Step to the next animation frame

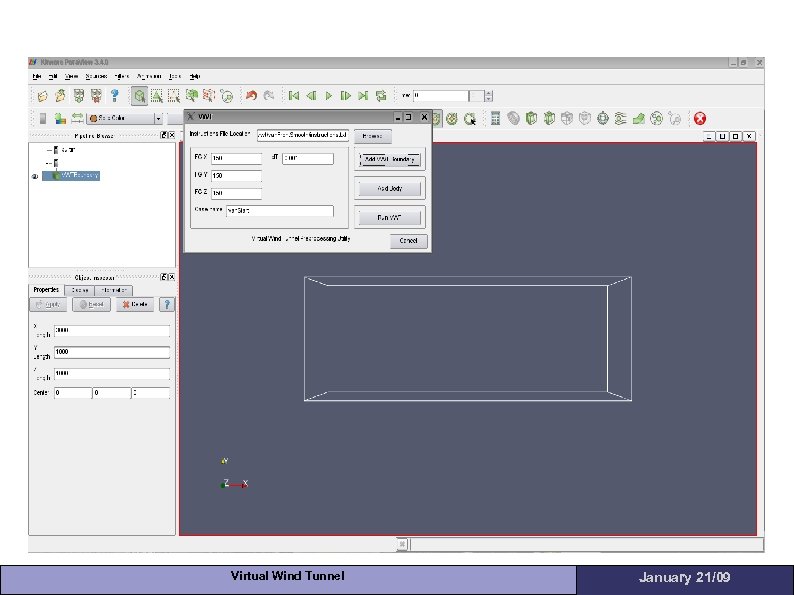pyautogui.click(x=345, y=95)
